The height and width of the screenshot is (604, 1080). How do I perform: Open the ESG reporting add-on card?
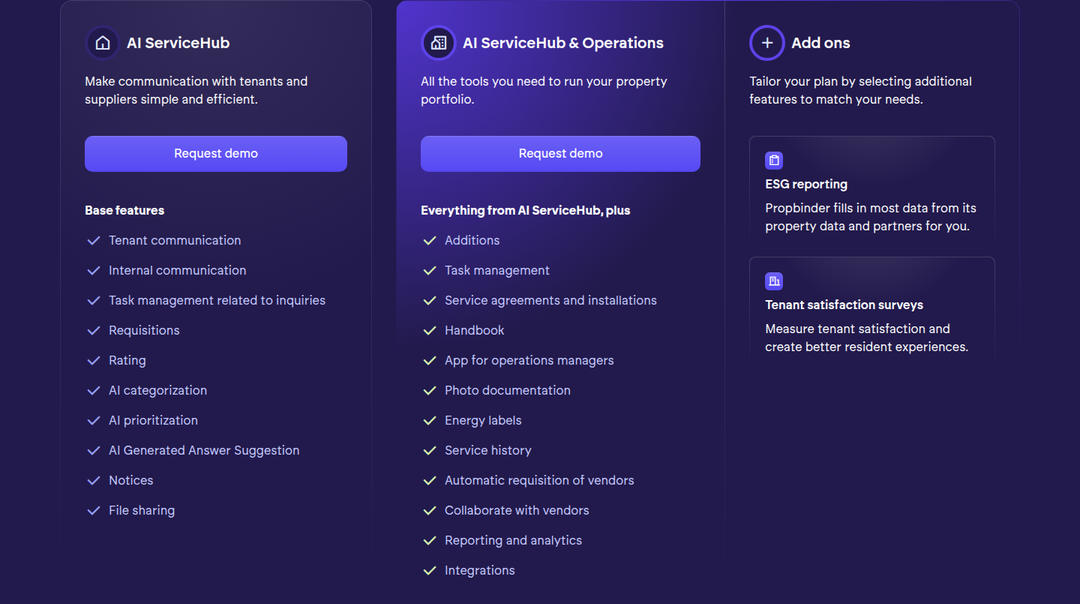[872, 190]
